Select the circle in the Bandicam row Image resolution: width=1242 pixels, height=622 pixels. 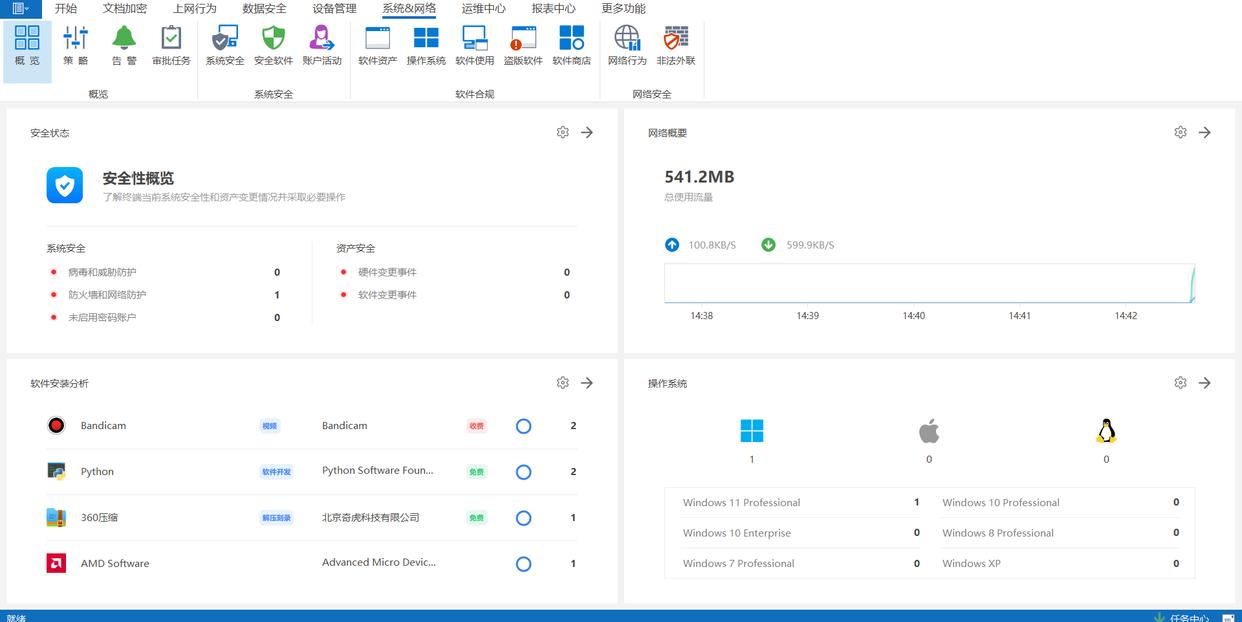(x=523, y=426)
